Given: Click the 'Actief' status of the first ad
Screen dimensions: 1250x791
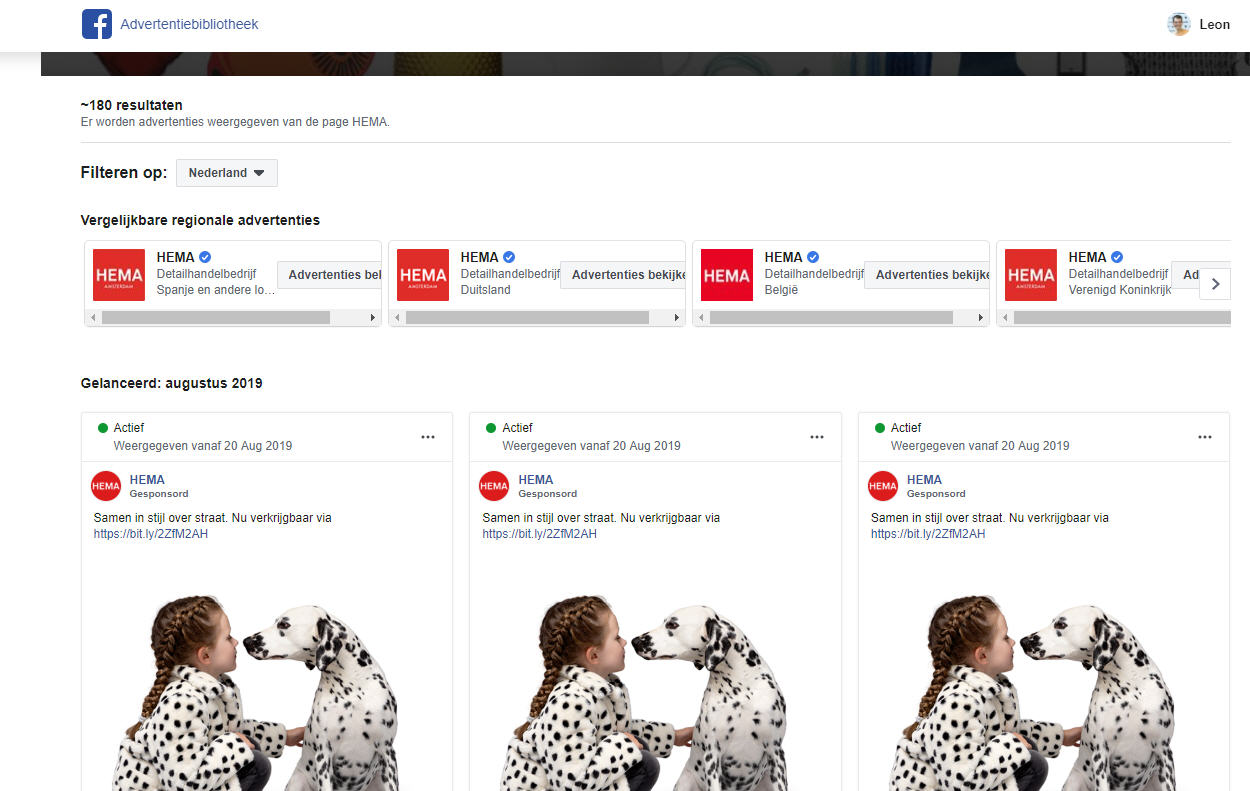Looking at the screenshot, I should (129, 428).
